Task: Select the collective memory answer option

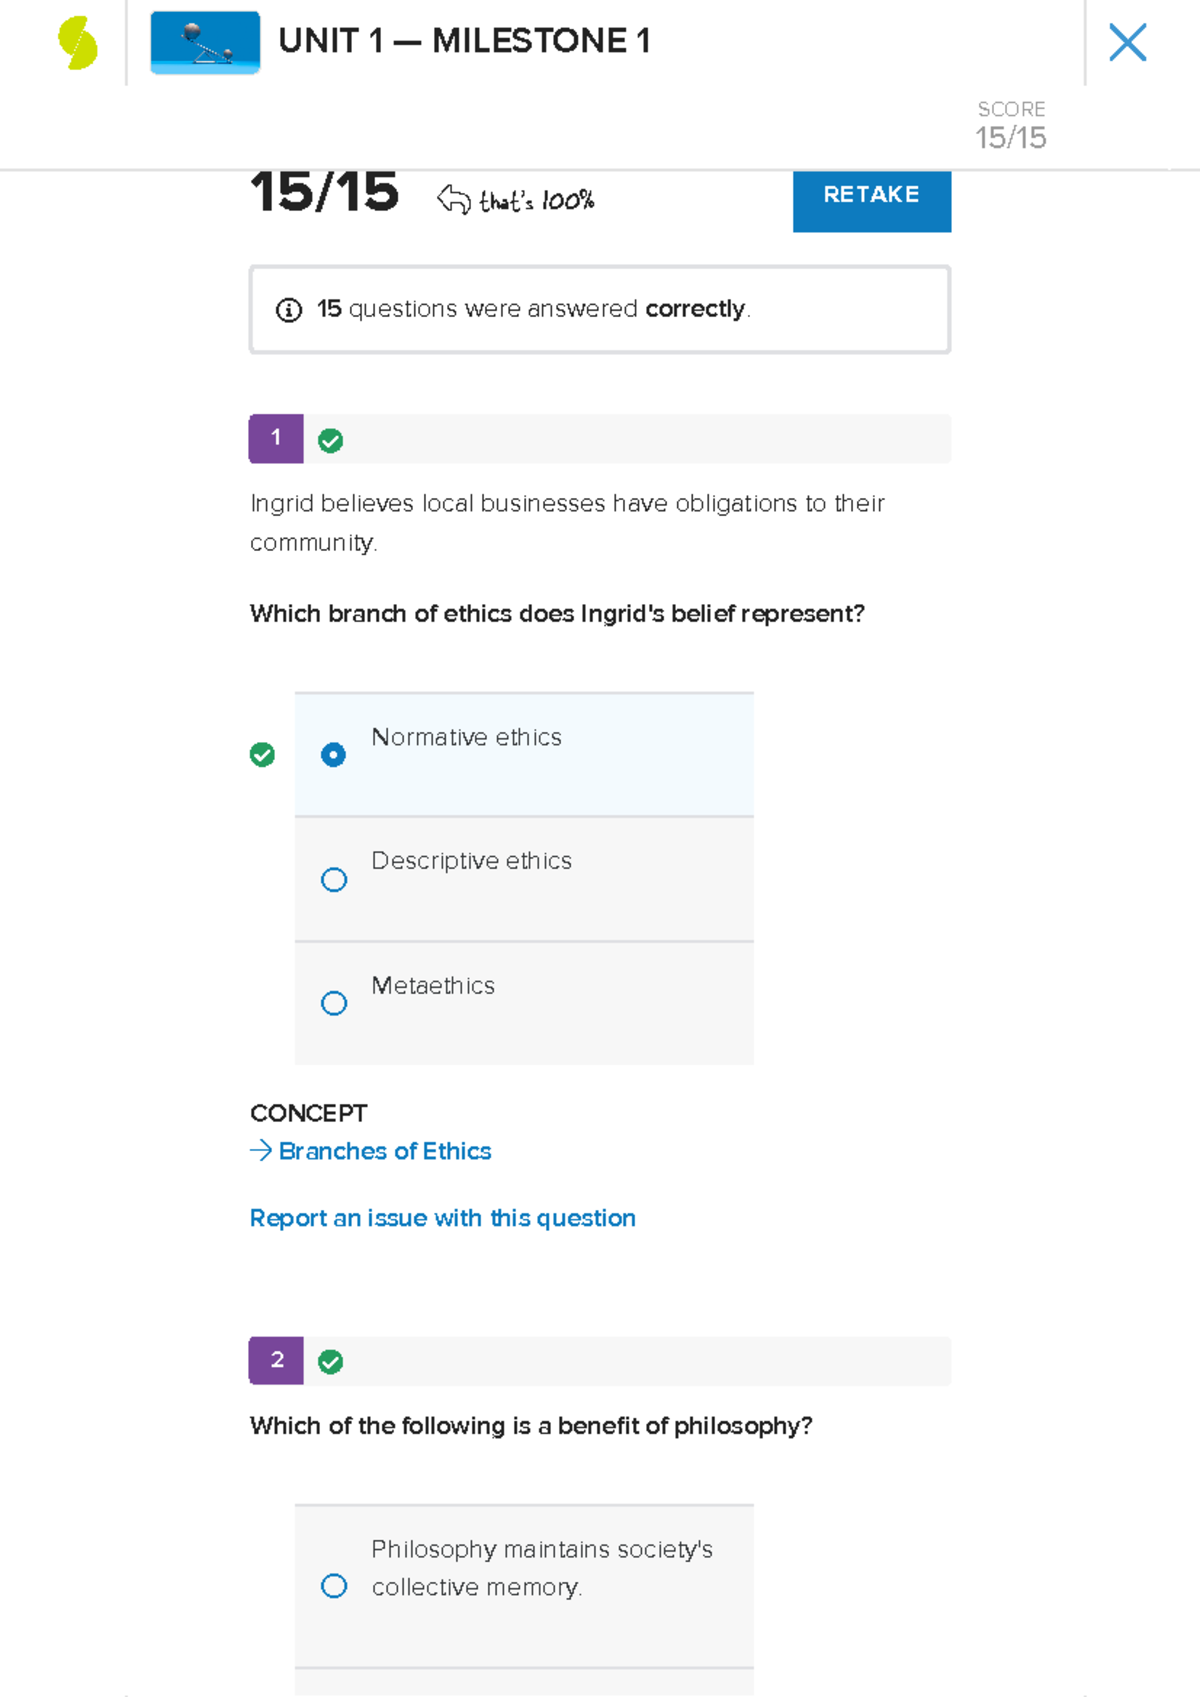Action: 334,1586
